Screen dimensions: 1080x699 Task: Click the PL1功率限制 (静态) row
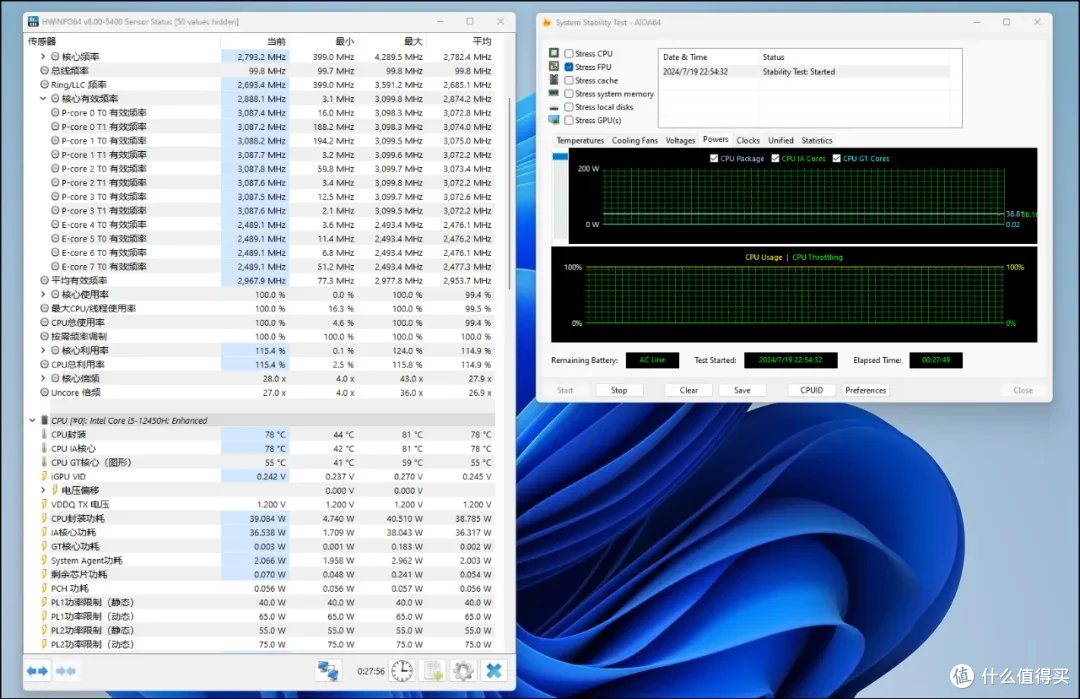coord(260,602)
